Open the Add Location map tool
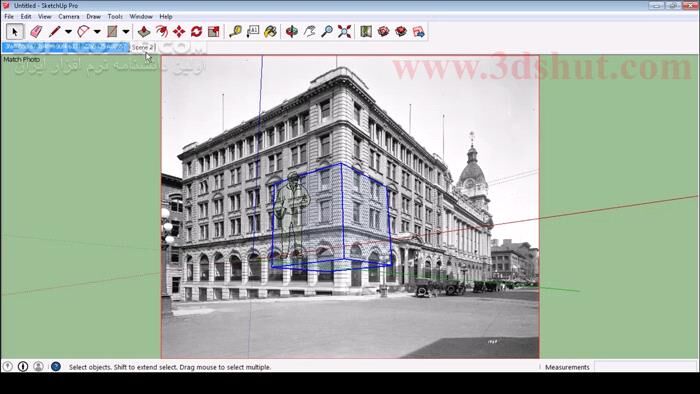The width and height of the screenshot is (700, 394). [x=366, y=32]
